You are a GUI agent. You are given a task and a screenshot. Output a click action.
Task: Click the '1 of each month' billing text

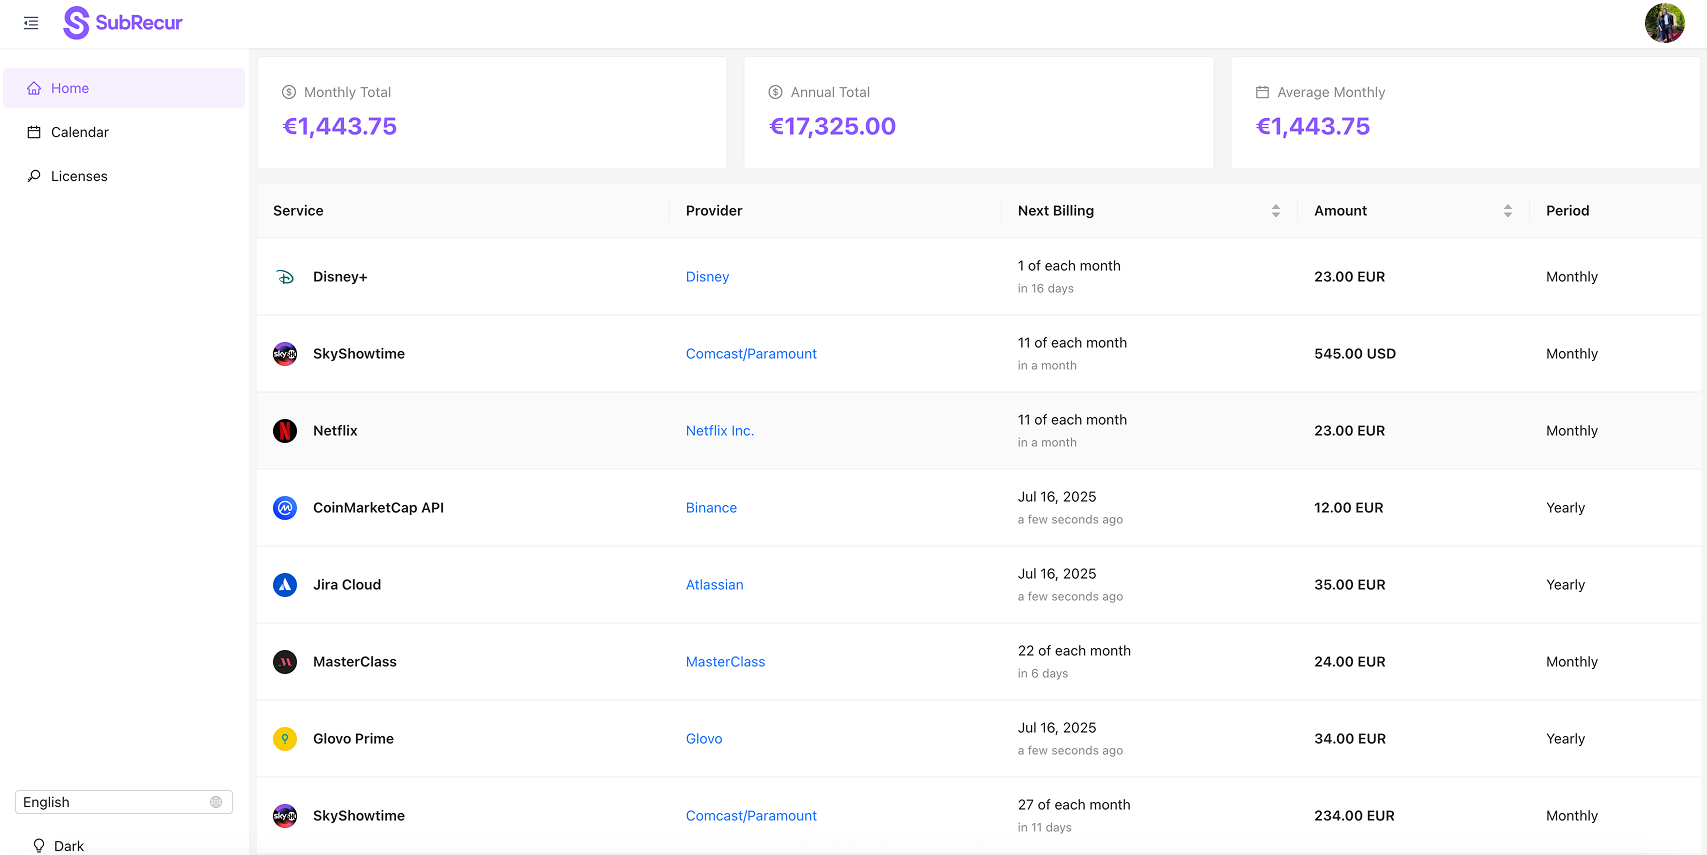click(x=1069, y=266)
